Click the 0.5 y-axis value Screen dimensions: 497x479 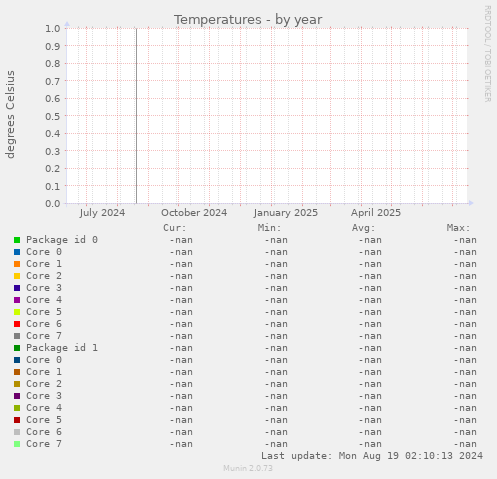pyautogui.click(x=53, y=116)
